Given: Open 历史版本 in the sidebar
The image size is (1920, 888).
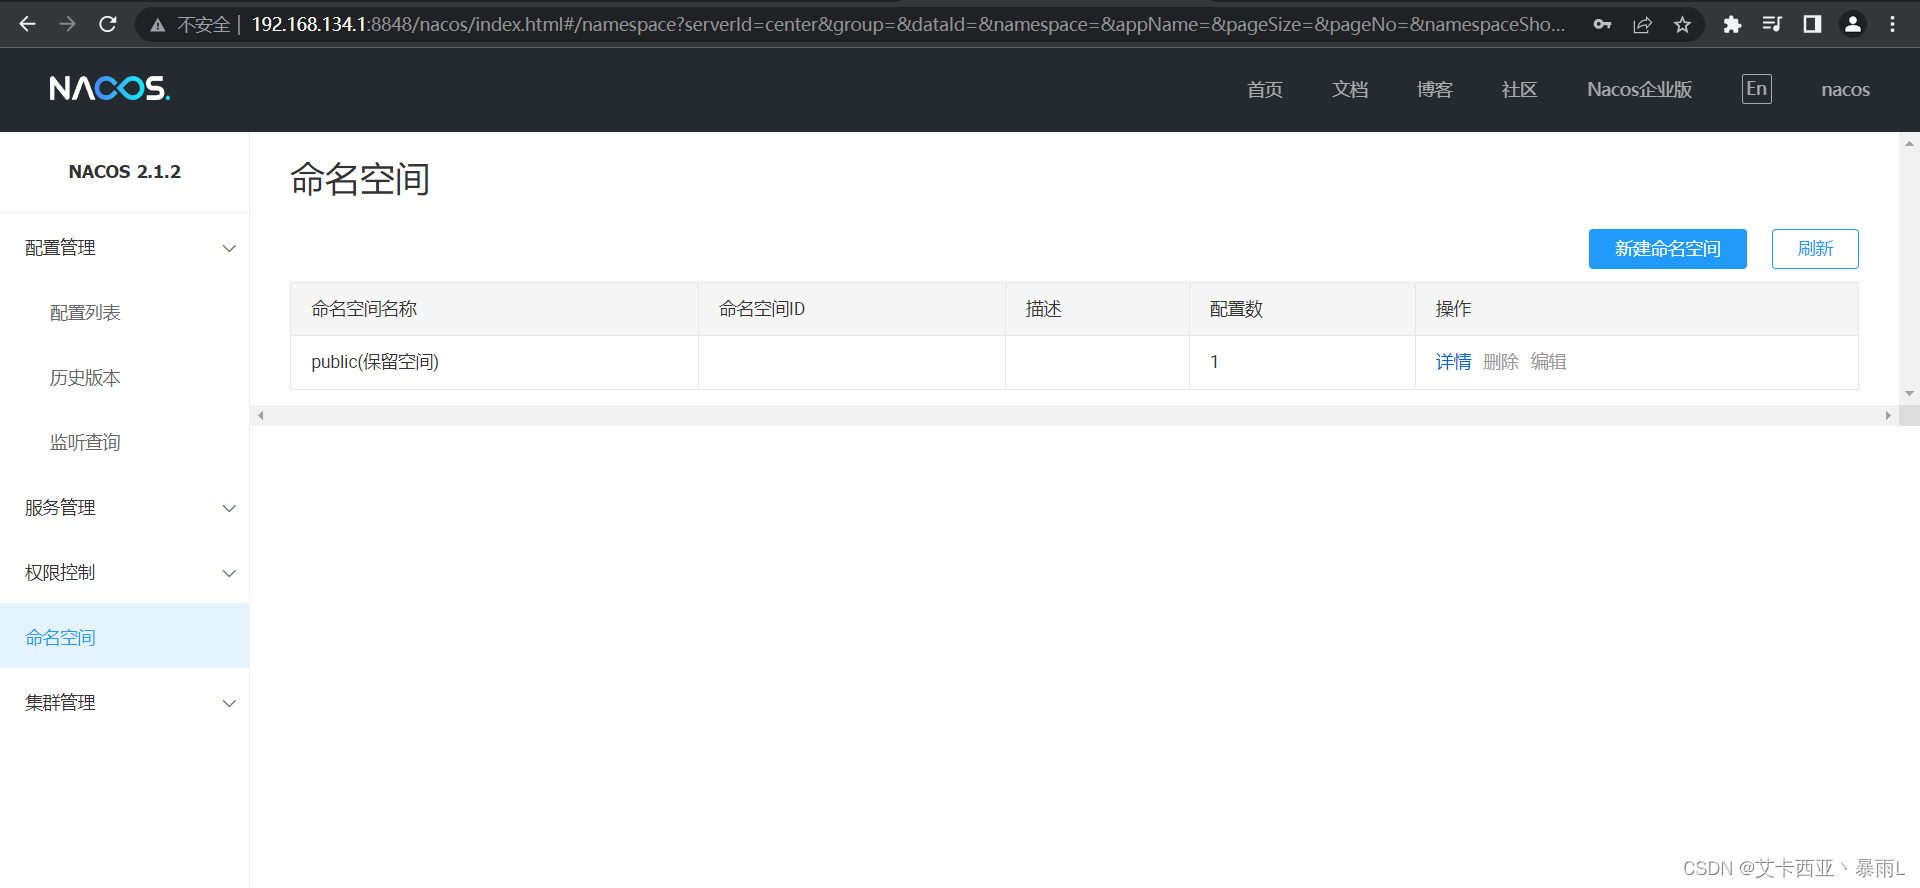Looking at the screenshot, I should 85,378.
